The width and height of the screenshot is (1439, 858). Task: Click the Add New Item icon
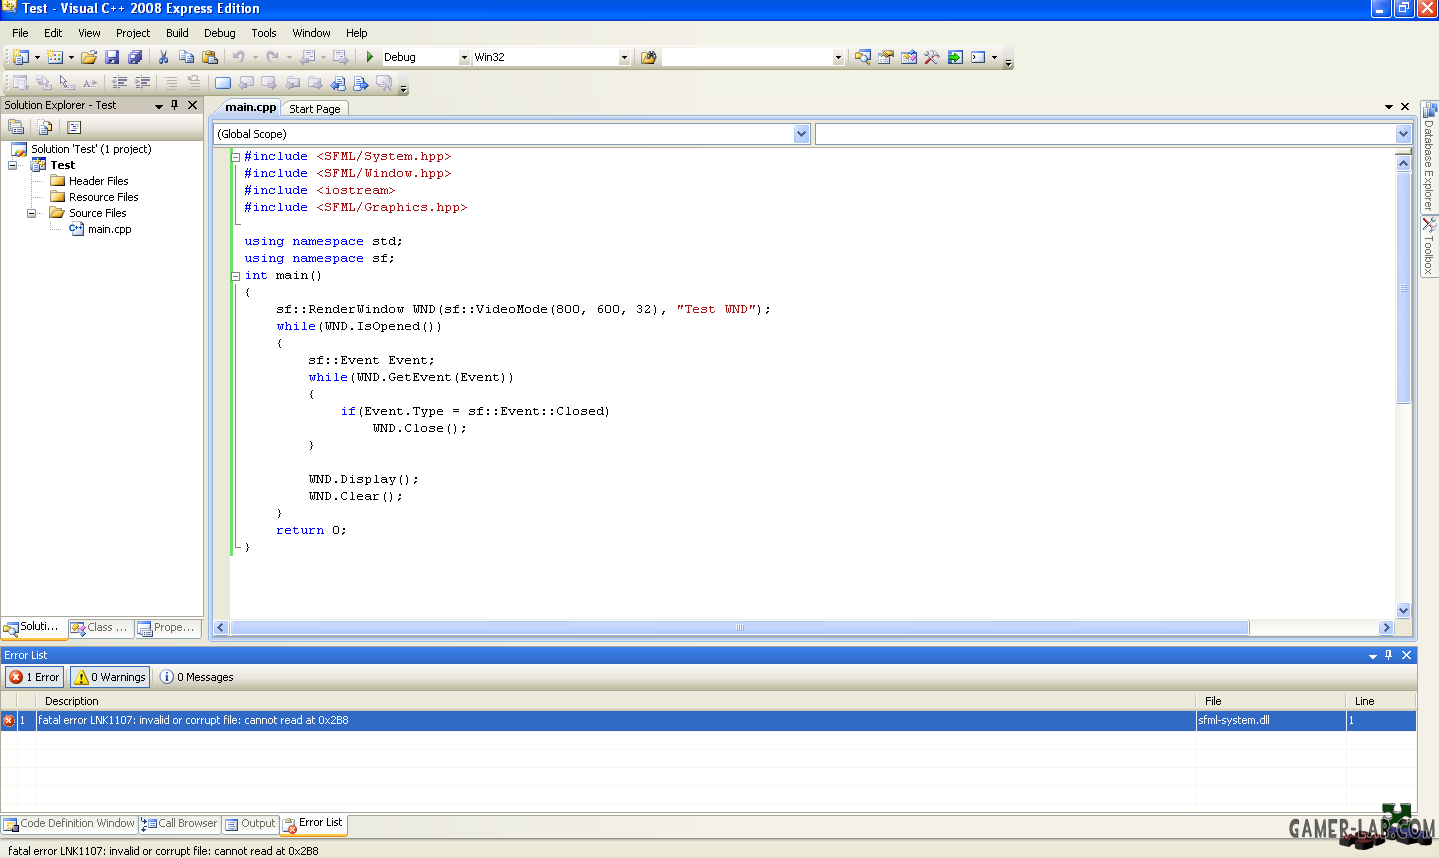click(x=56, y=57)
